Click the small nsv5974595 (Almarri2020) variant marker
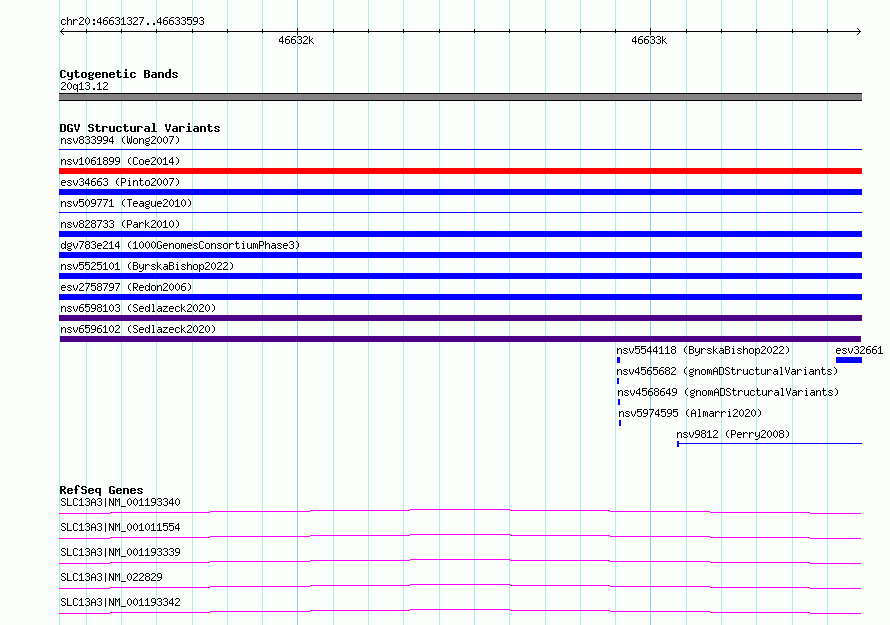This screenshot has width=890, height=625. (x=620, y=423)
